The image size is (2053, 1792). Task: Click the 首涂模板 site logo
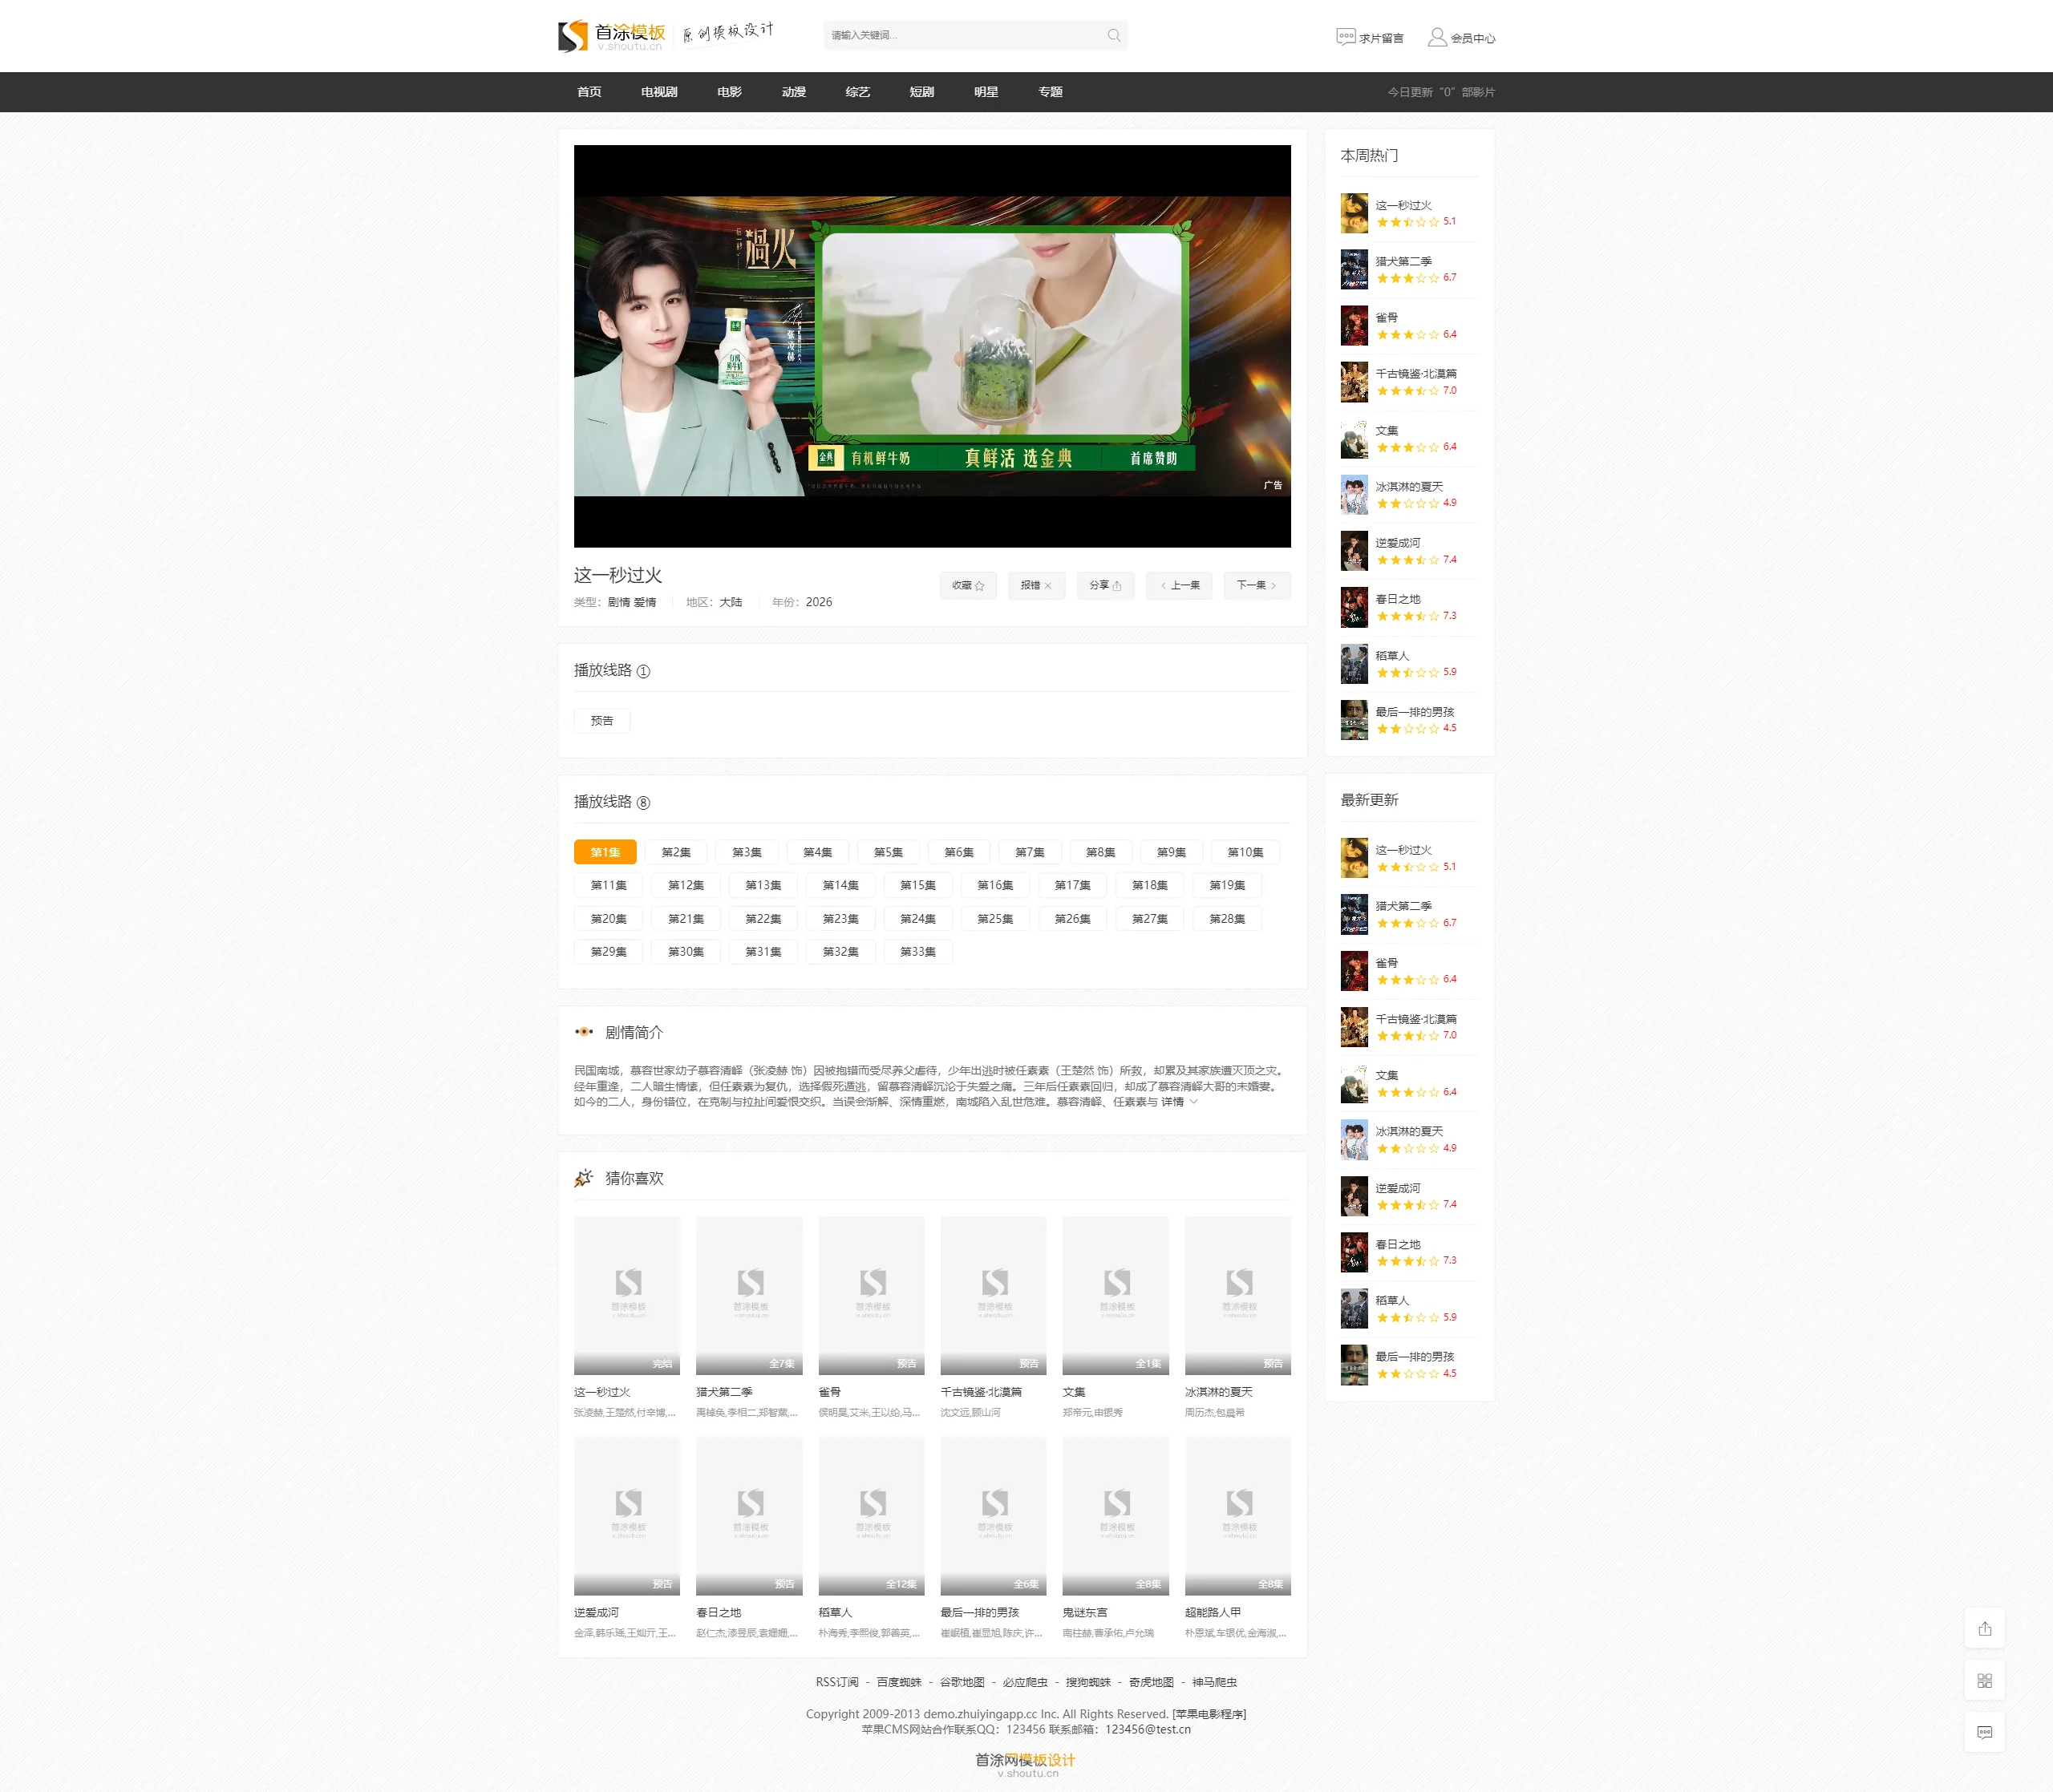pos(612,36)
